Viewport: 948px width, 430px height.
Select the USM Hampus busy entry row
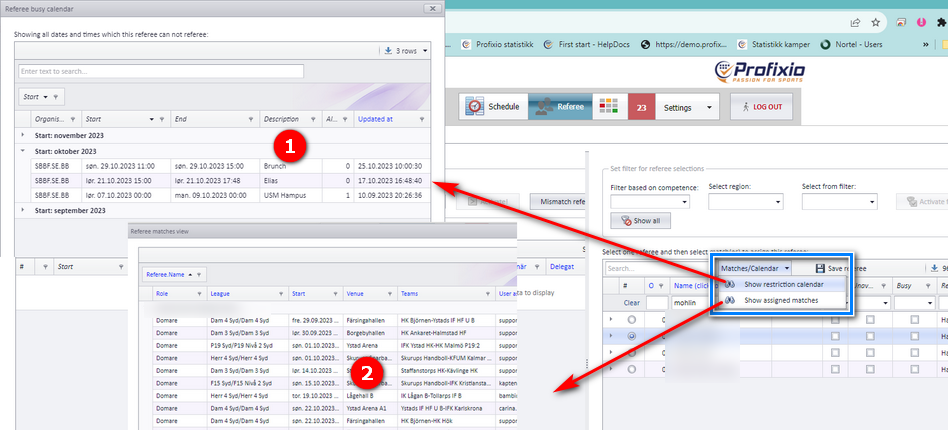tap(230, 195)
